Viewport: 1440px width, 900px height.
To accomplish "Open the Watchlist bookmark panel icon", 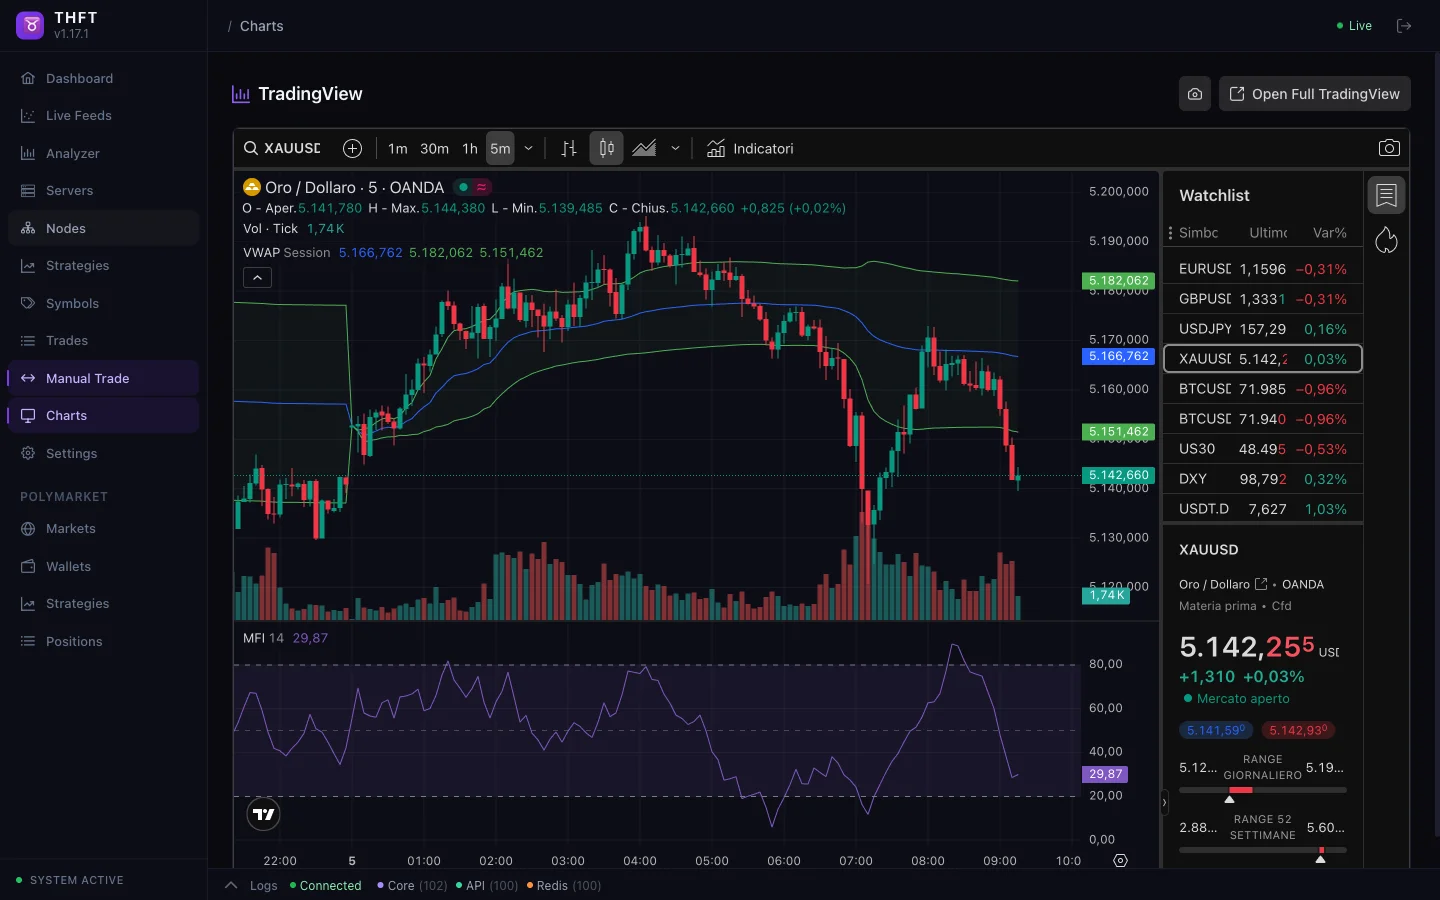I will tap(1387, 195).
